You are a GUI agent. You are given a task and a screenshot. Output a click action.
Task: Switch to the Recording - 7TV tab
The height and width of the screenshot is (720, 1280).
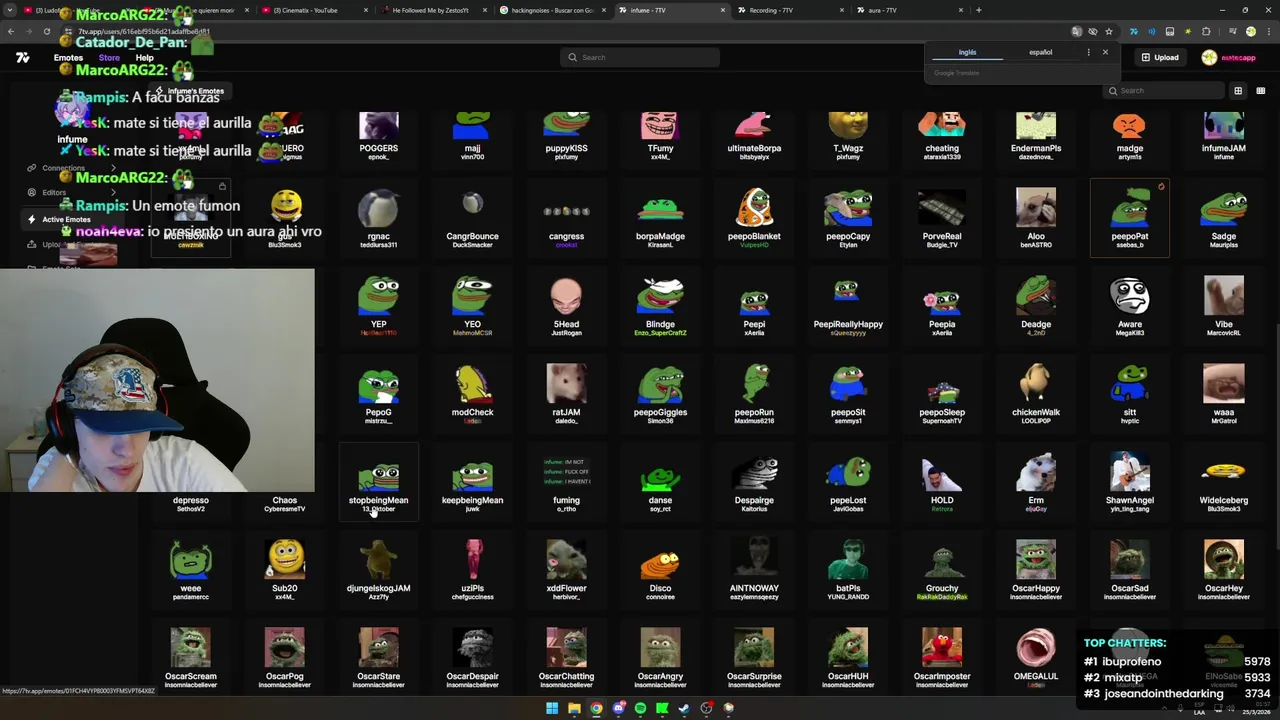pos(790,10)
